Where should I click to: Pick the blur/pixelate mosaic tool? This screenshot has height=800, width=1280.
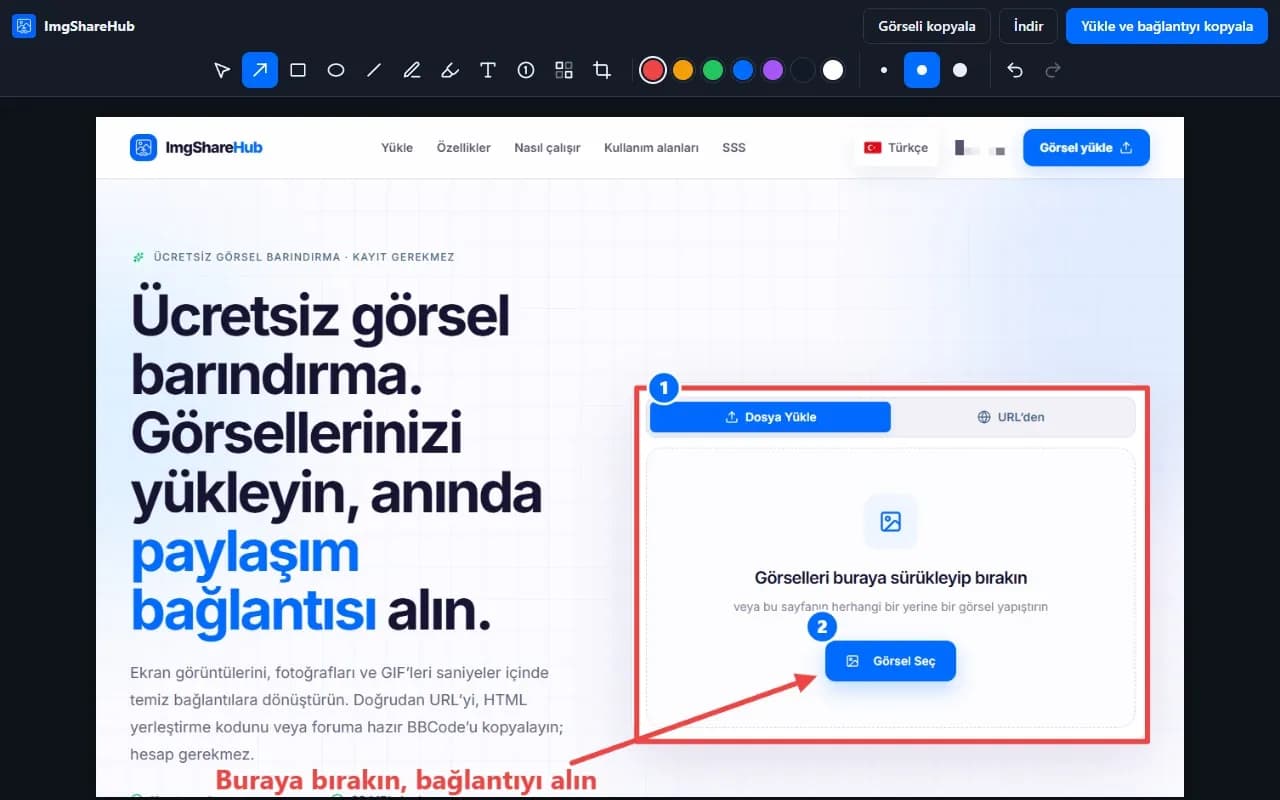point(564,70)
